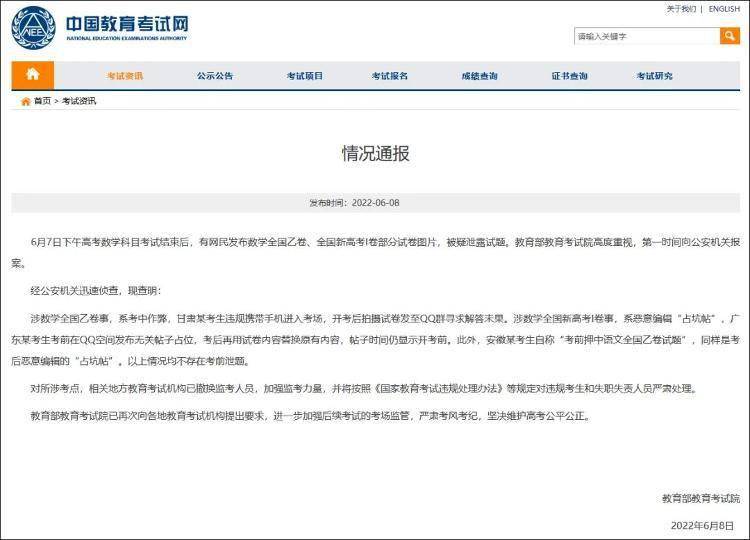Viewport: 750px width, 540px height.
Task: Click the 经公安机关迅速侦查 paragraph
Action: (96, 290)
